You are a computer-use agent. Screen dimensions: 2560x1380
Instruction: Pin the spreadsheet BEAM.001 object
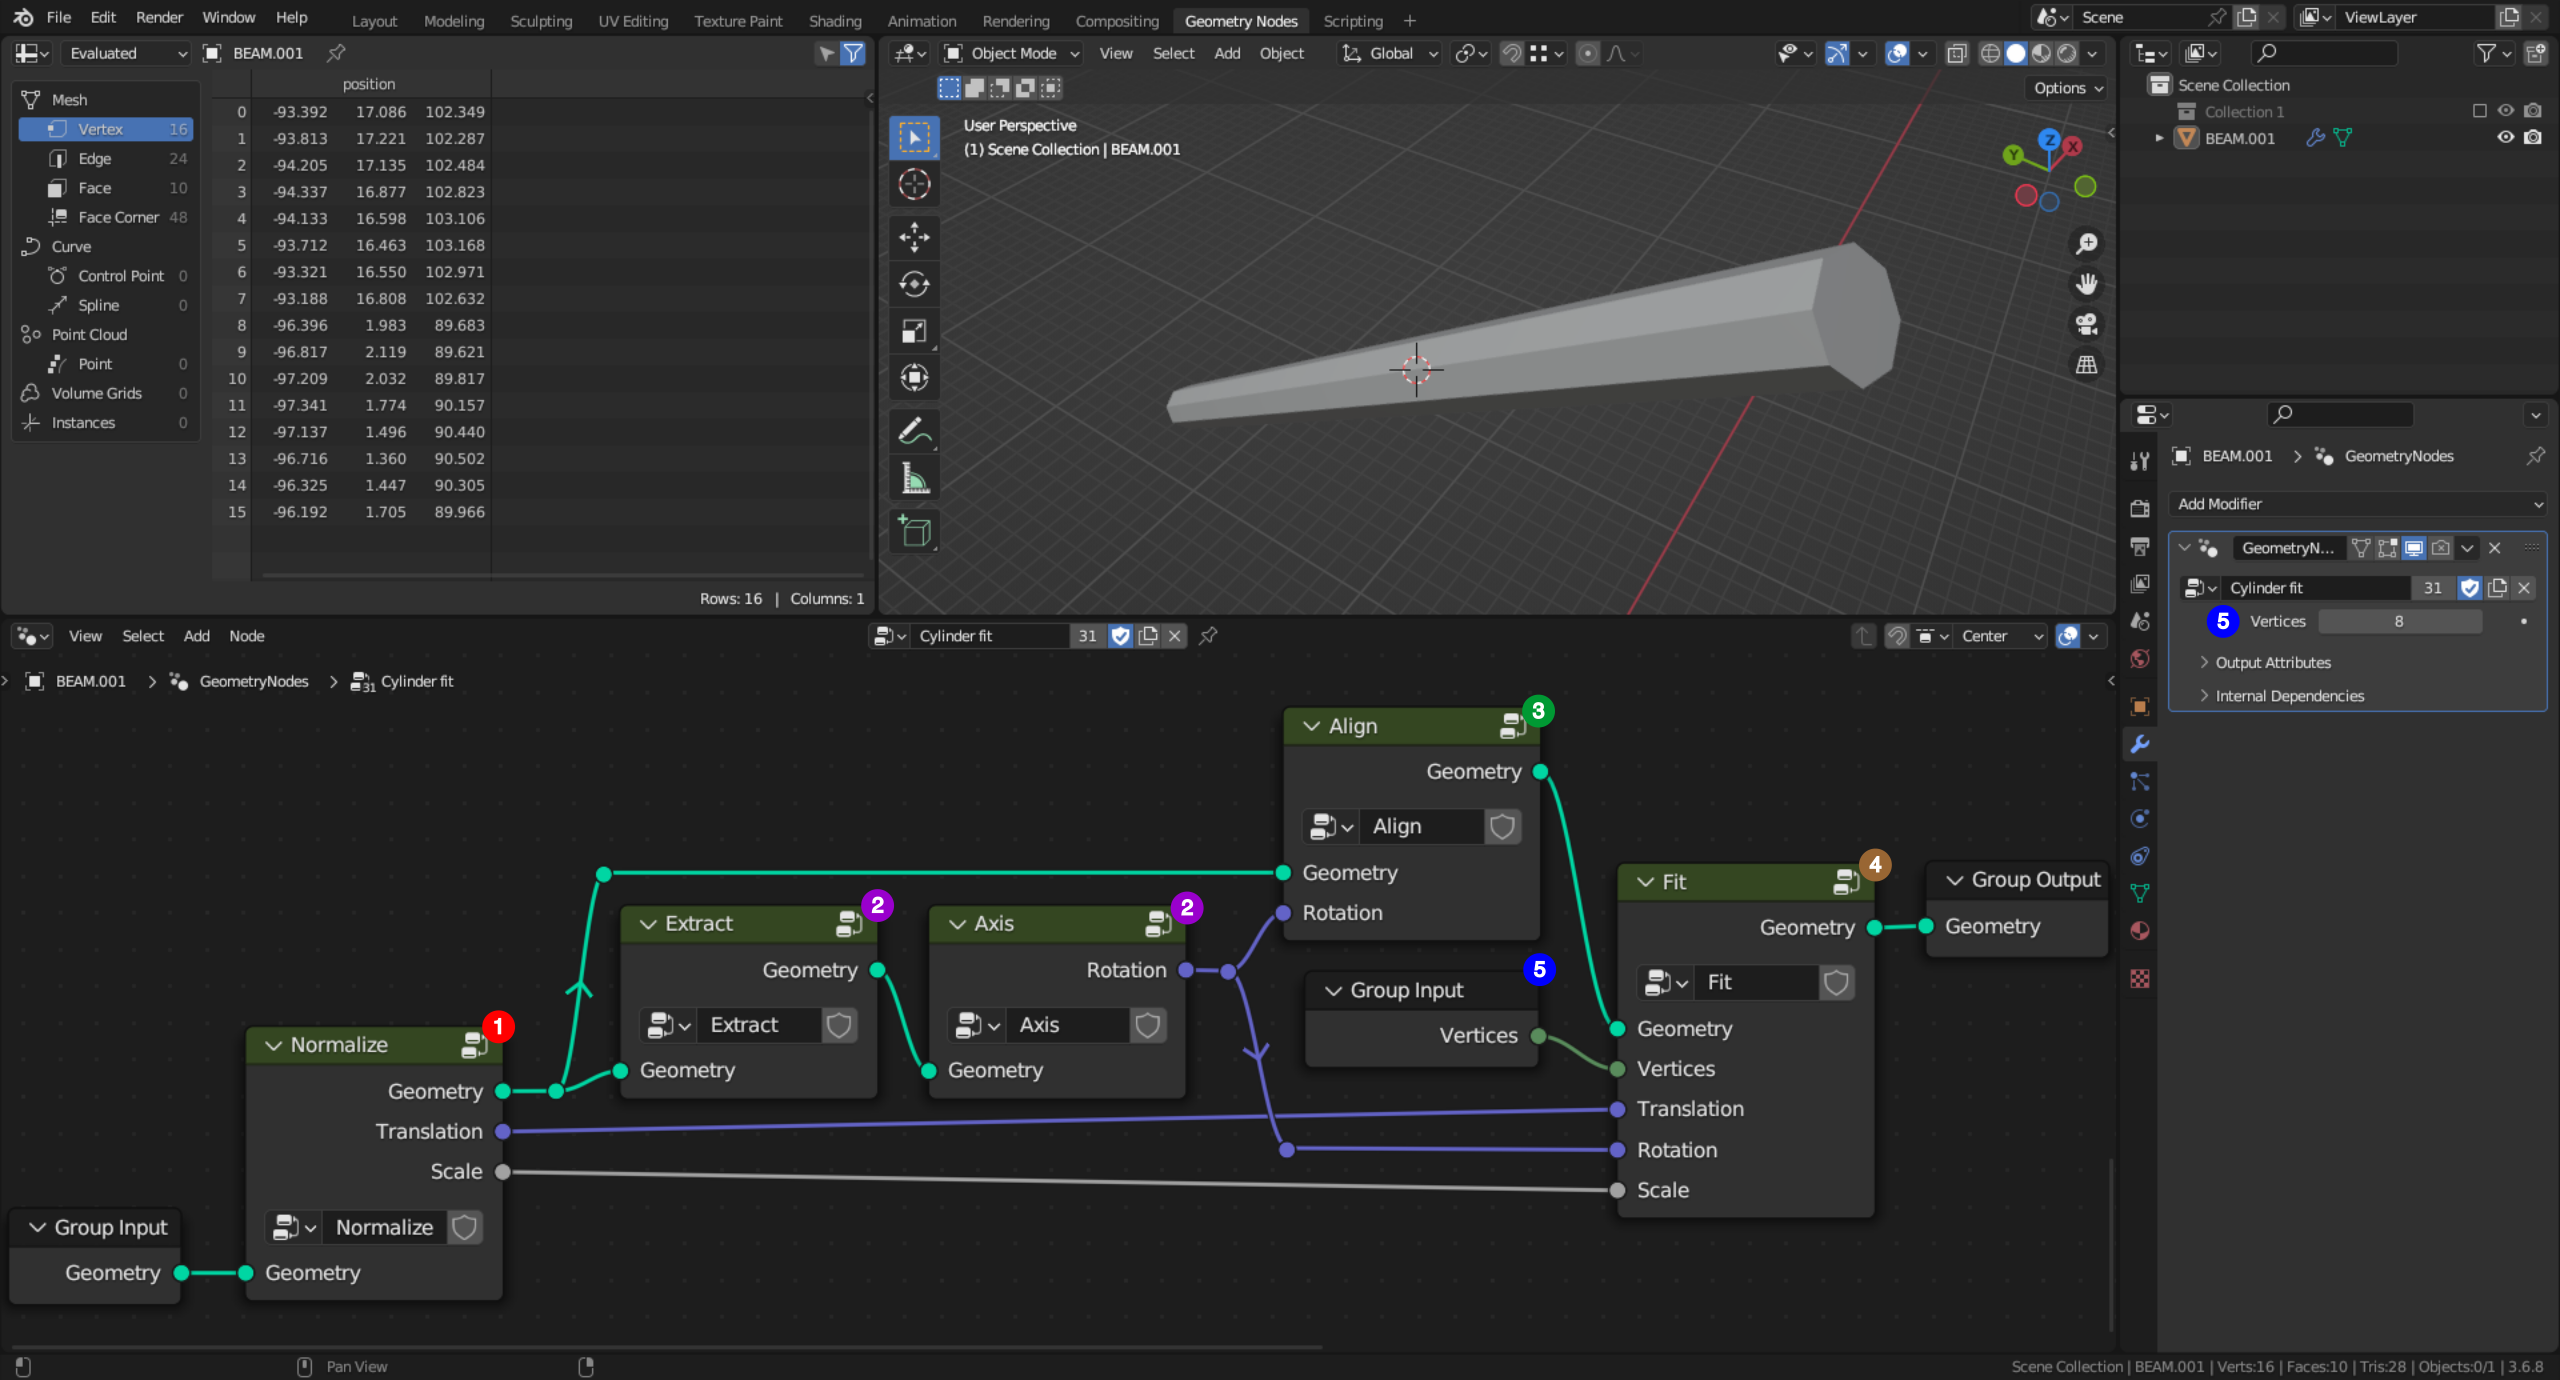click(x=336, y=53)
